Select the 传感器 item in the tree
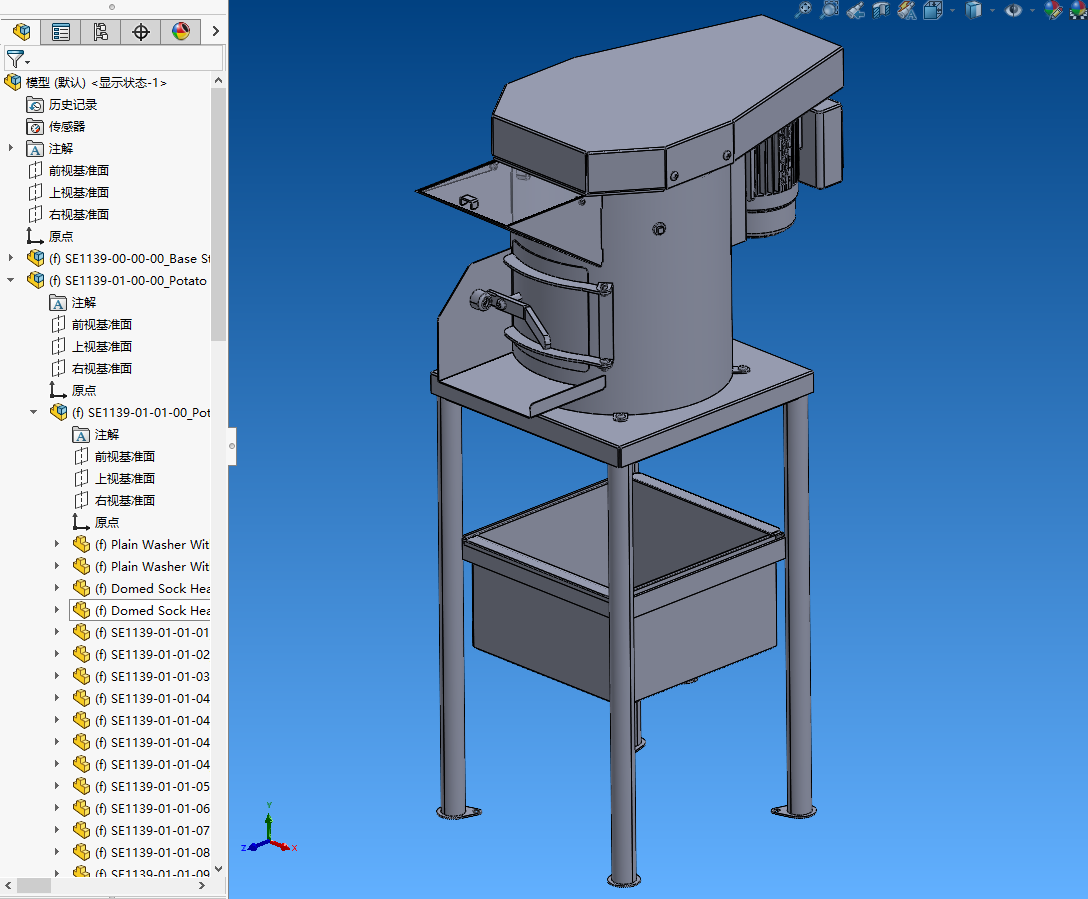Viewport: 1088px width, 899px height. [x=66, y=126]
